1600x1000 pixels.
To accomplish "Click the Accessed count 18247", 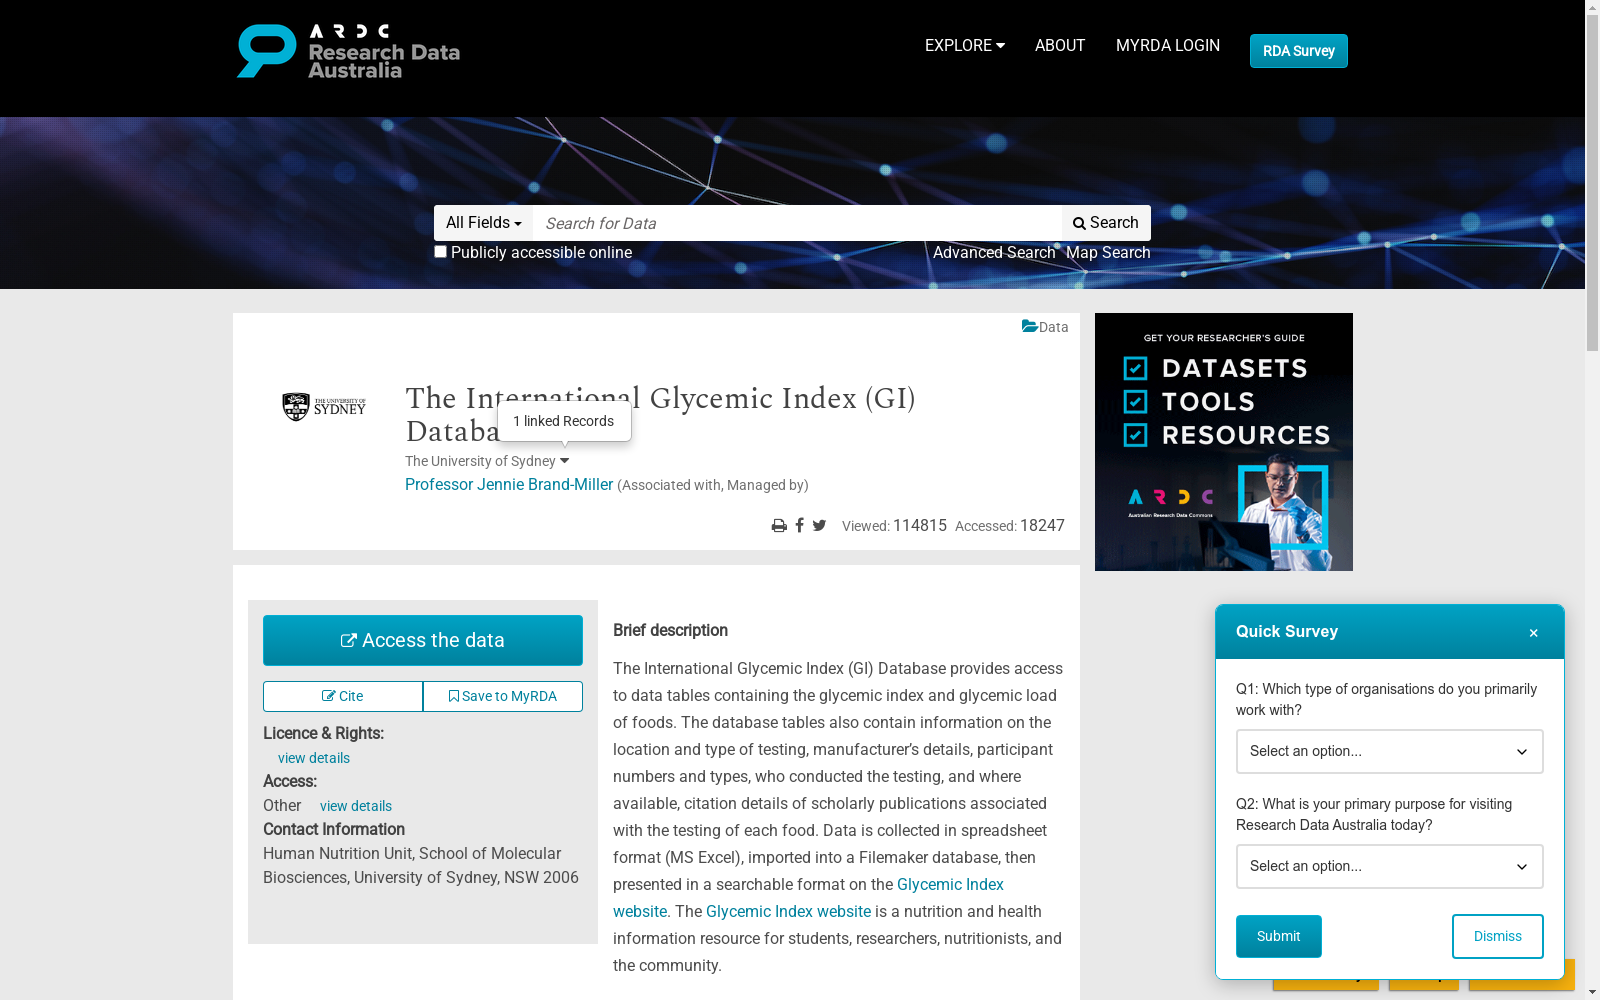I will 1042,525.
